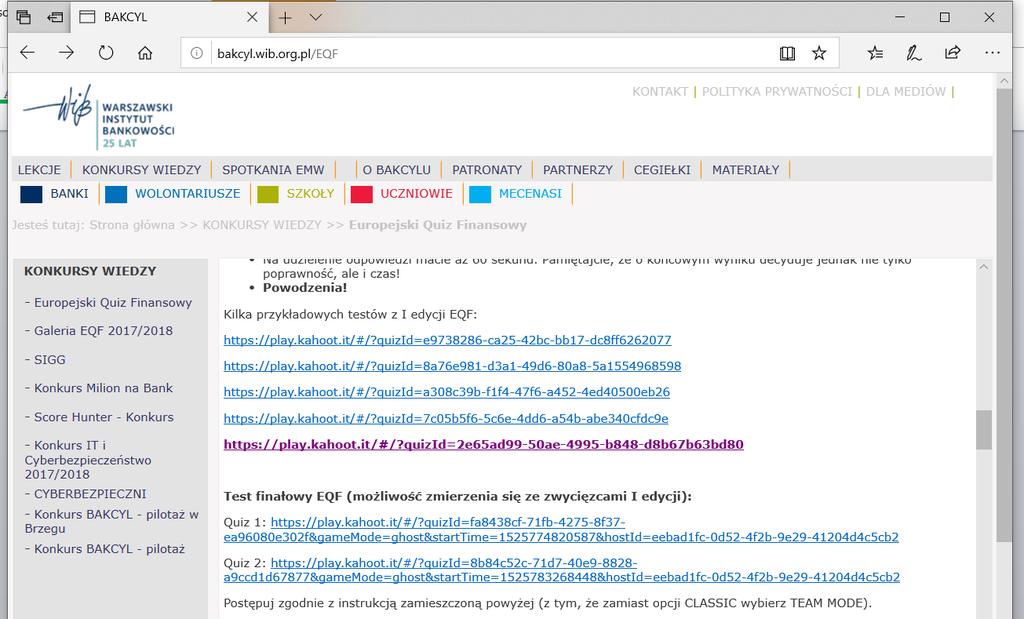
Task: Open SIGG in the sidebar
Action: [x=50, y=359]
